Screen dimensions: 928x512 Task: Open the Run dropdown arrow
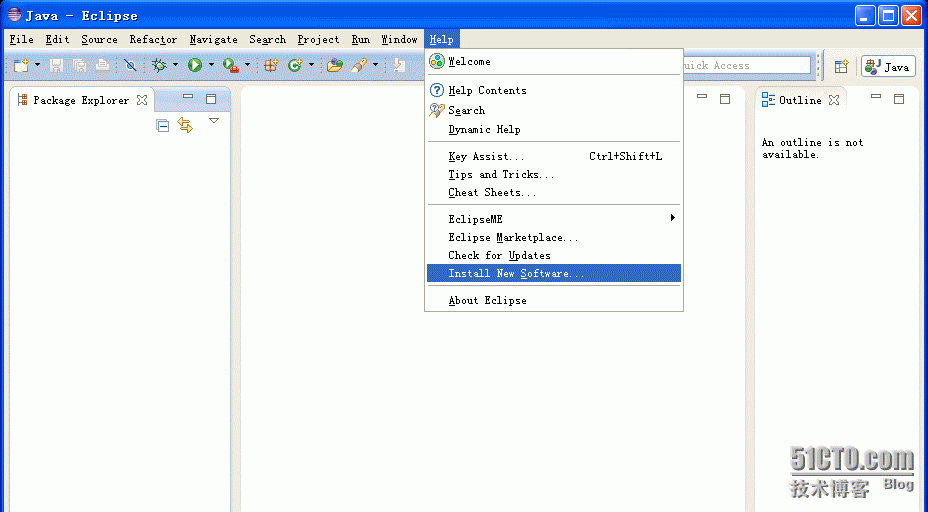[211, 65]
